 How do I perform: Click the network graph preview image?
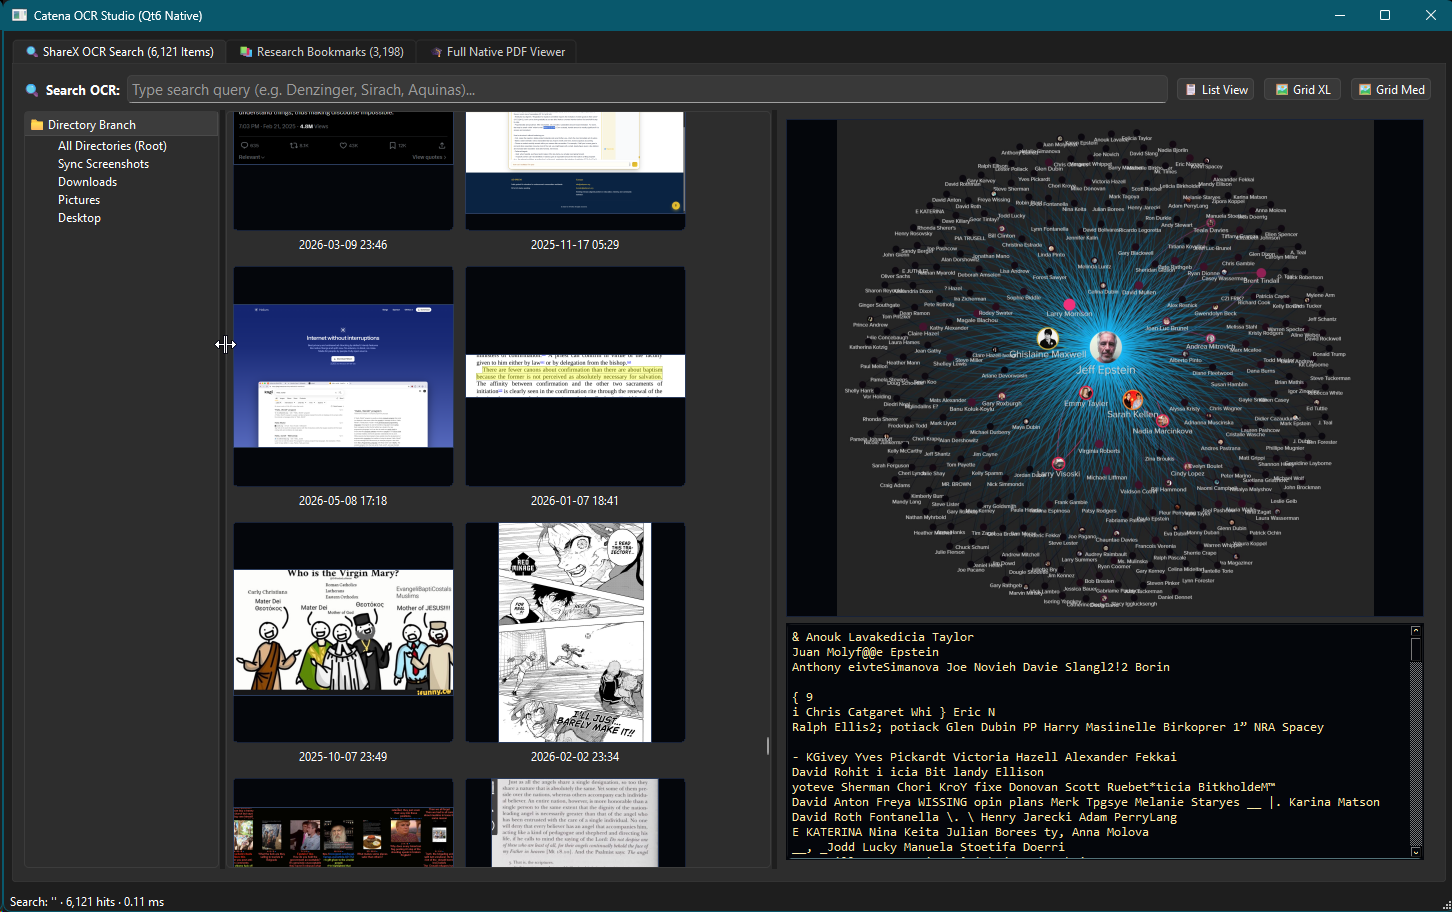[x=1104, y=368]
